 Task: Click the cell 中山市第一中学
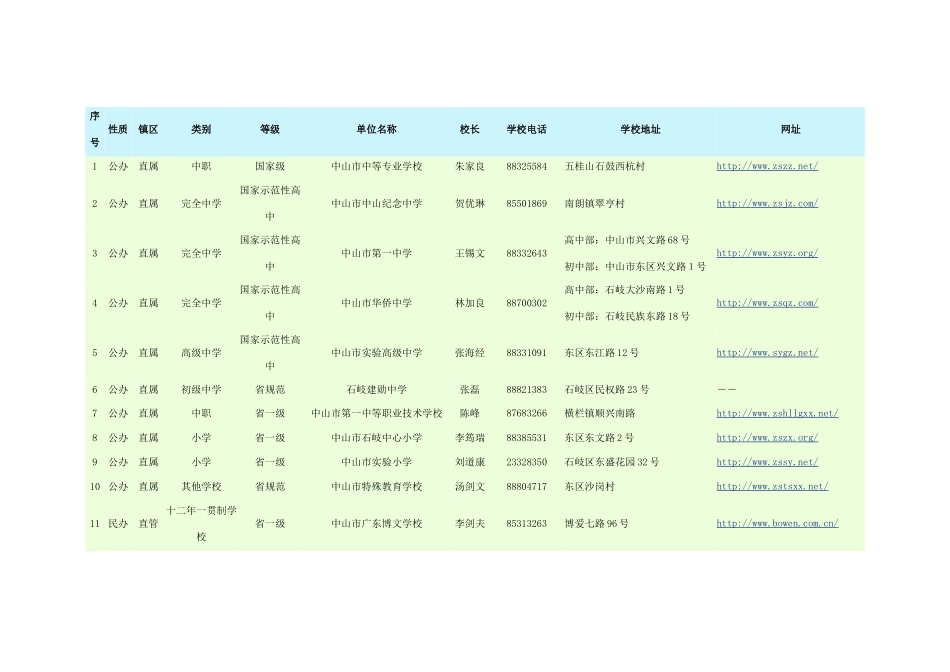tap(376, 253)
